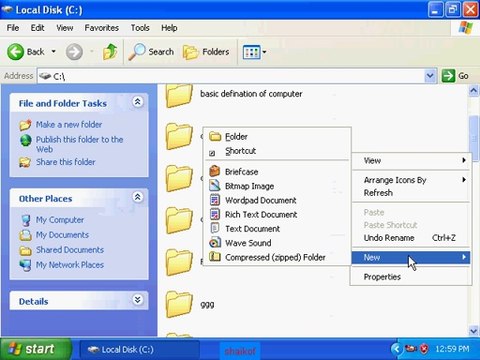Screen dimensions: 480x360
Task: Click New in the context menu
Action: [x=411, y=257]
